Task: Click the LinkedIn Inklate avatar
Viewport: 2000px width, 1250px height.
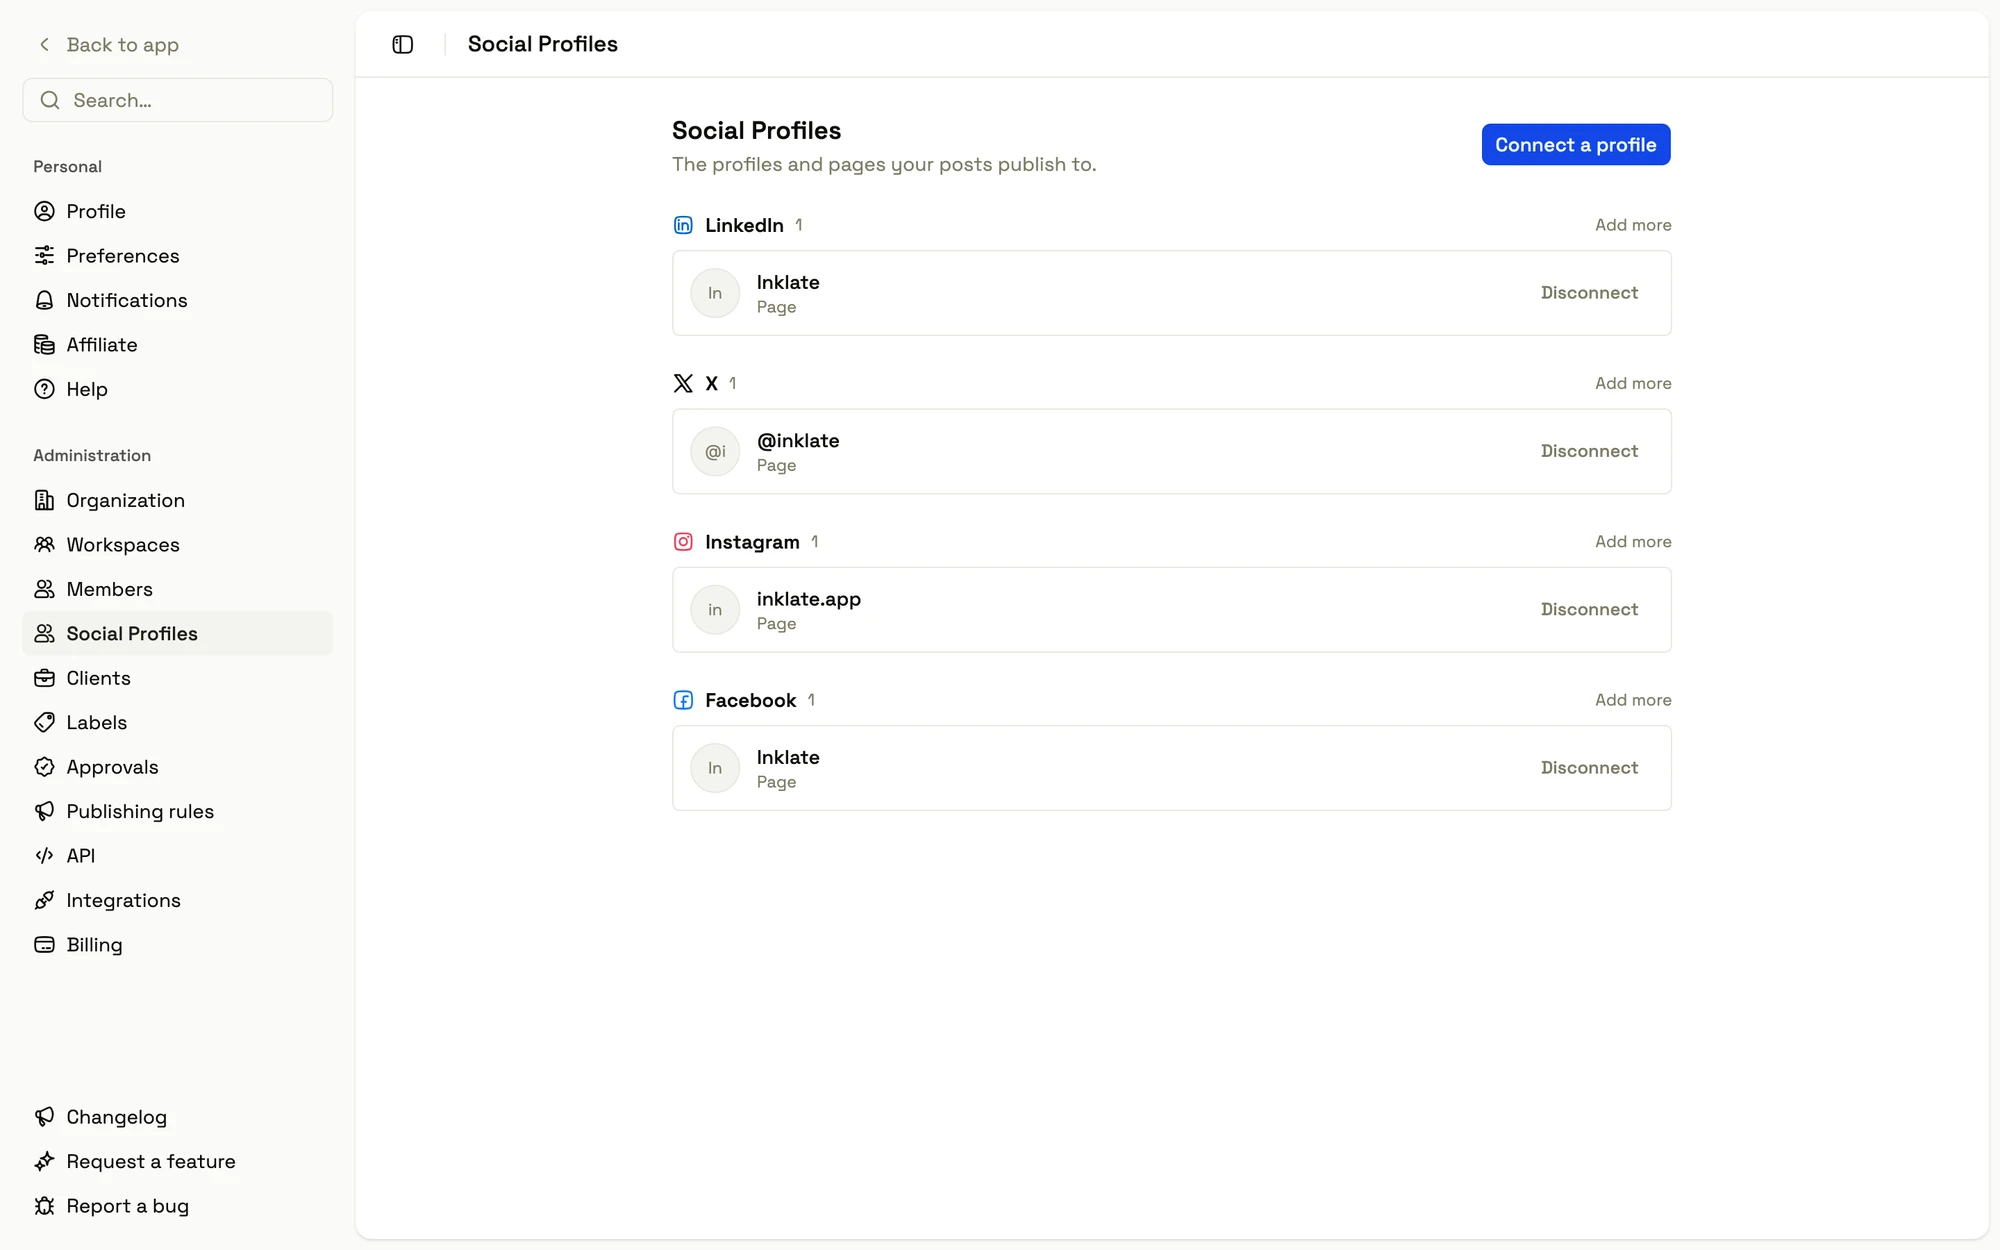Action: click(x=715, y=293)
